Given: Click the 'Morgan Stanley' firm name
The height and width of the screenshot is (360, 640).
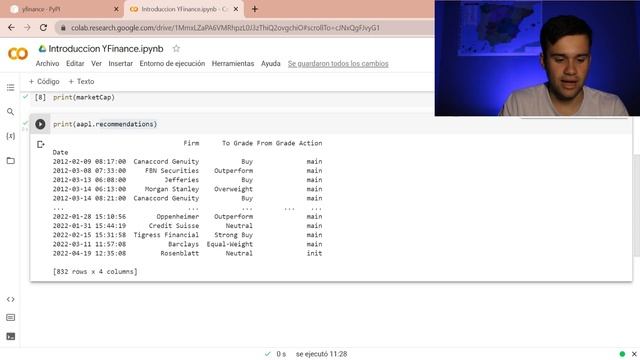Looking at the screenshot, I should coord(172,189).
